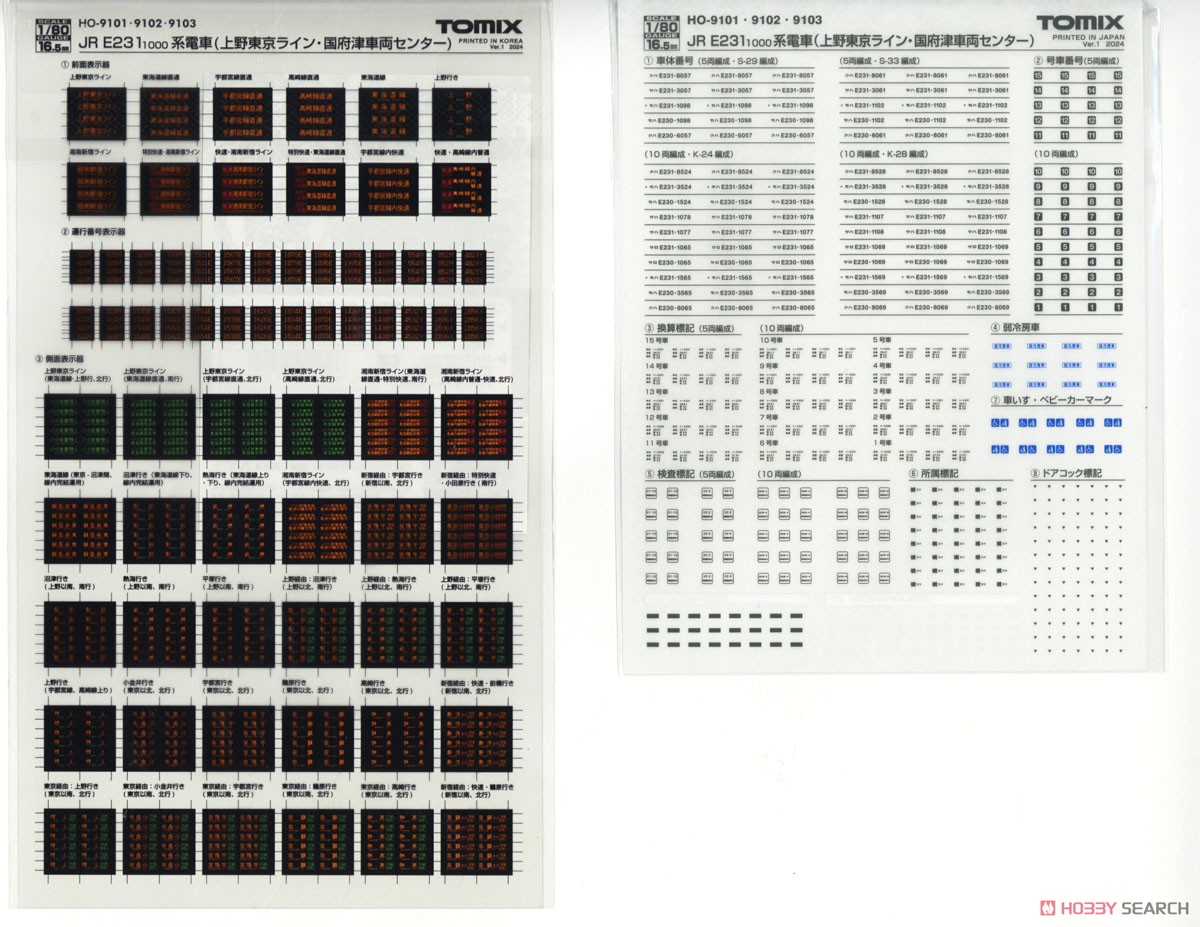
Task: Select the "④ 弱冷房車" heading
Action: [x=1015, y=327]
